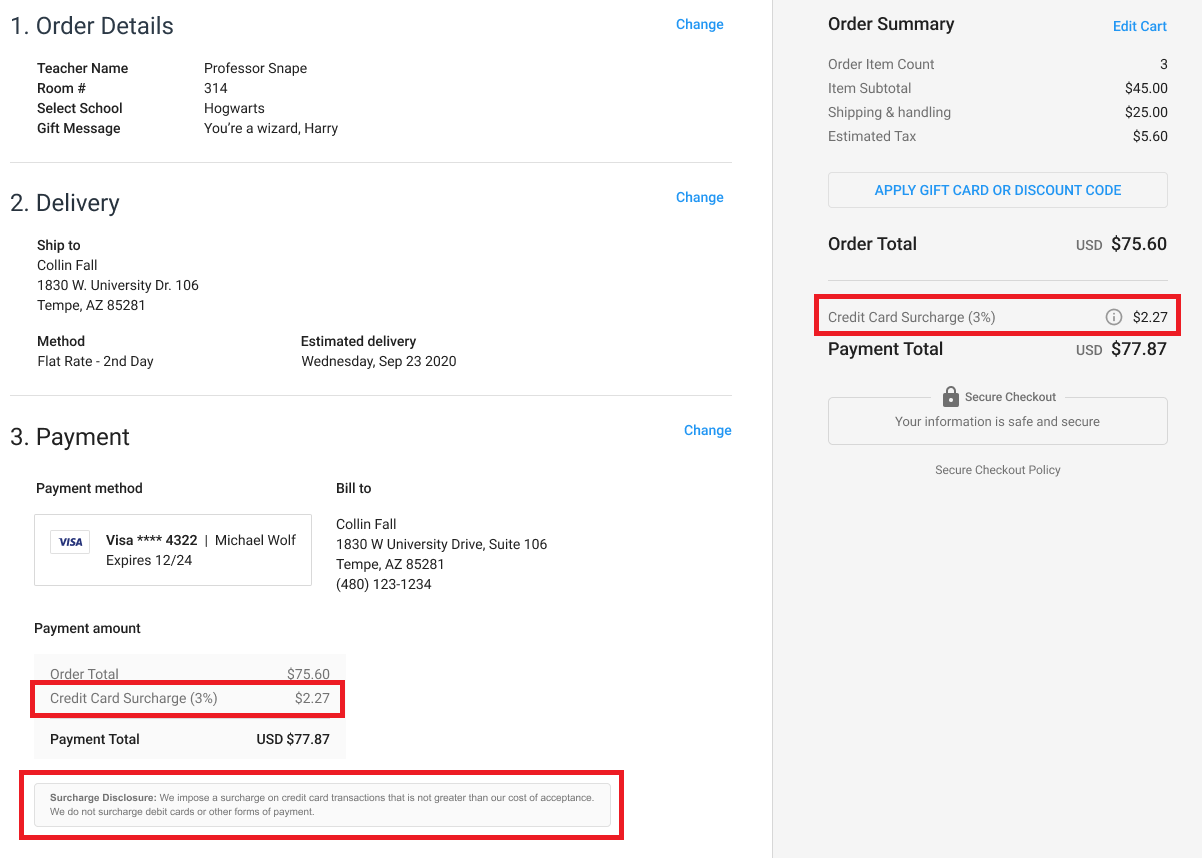This screenshot has width=1202, height=858.
Task: Select the Visa ending 4322 card text
Action: (x=151, y=540)
